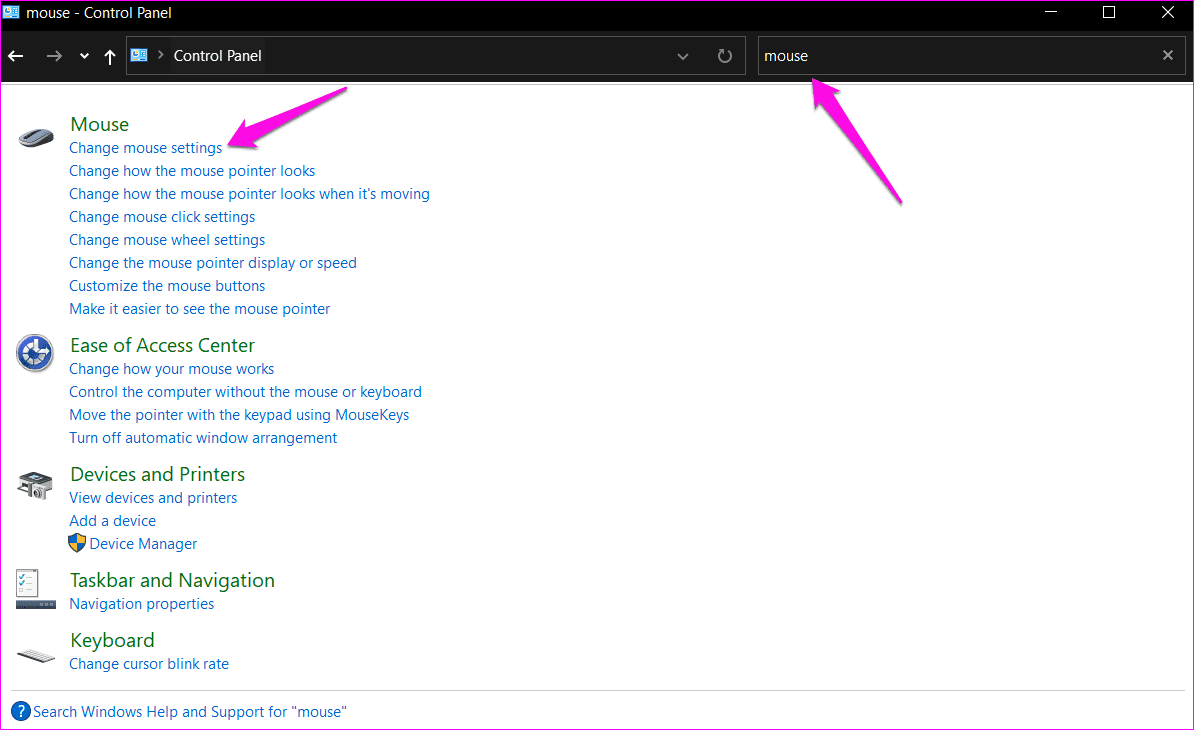Open View devices and printers
The width and height of the screenshot is (1194, 730).
point(153,498)
